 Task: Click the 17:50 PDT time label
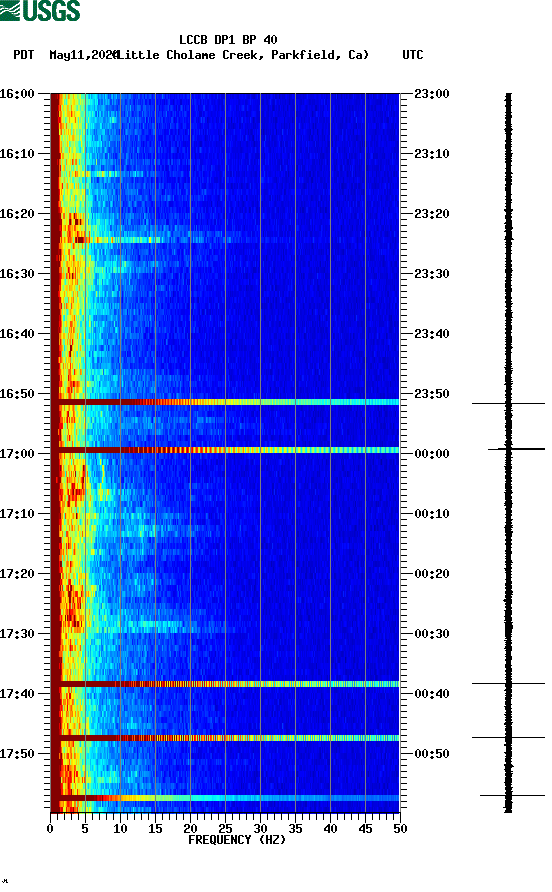(17, 754)
